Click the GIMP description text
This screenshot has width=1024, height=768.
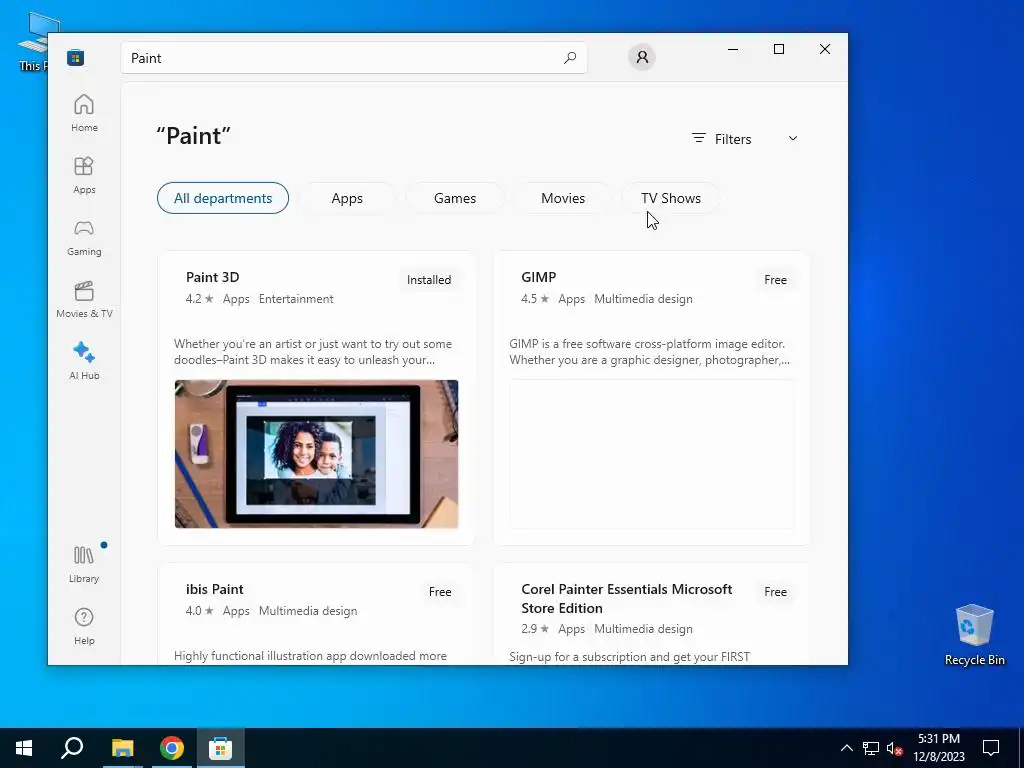click(x=649, y=352)
